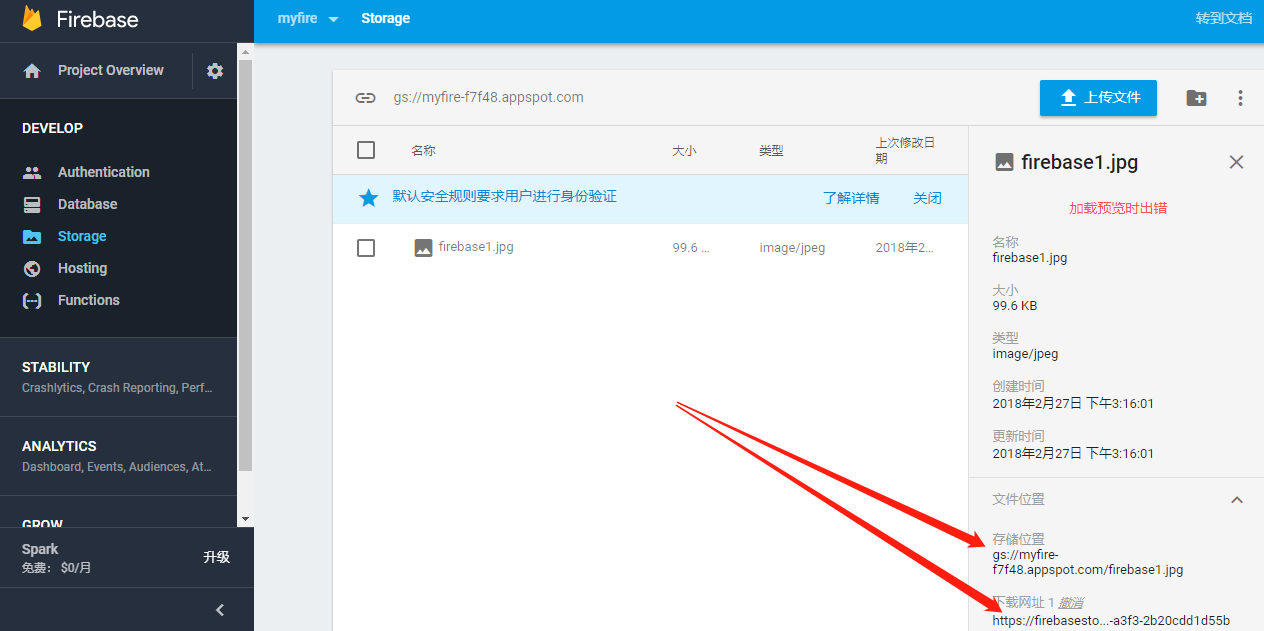The height and width of the screenshot is (631, 1264).
Task: Click the gs:// storage location path in details
Action: (x=1087, y=562)
